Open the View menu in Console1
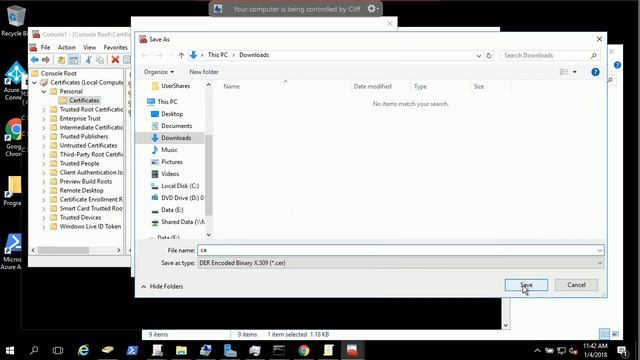 point(89,47)
